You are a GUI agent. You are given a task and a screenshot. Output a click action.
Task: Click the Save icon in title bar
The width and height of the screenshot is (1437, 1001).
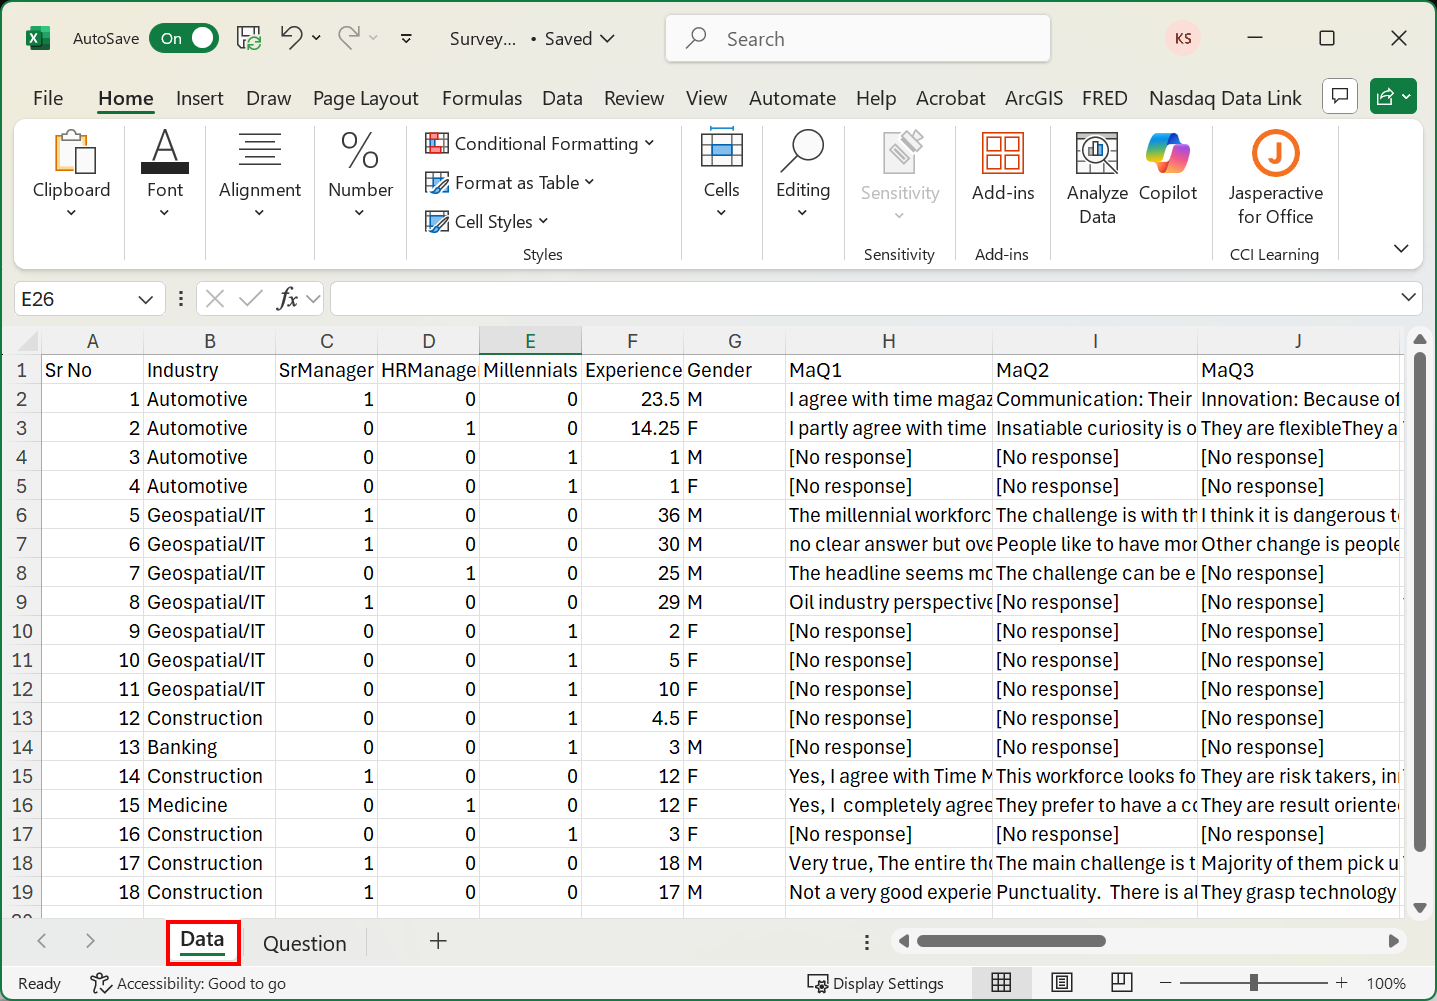(x=249, y=38)
